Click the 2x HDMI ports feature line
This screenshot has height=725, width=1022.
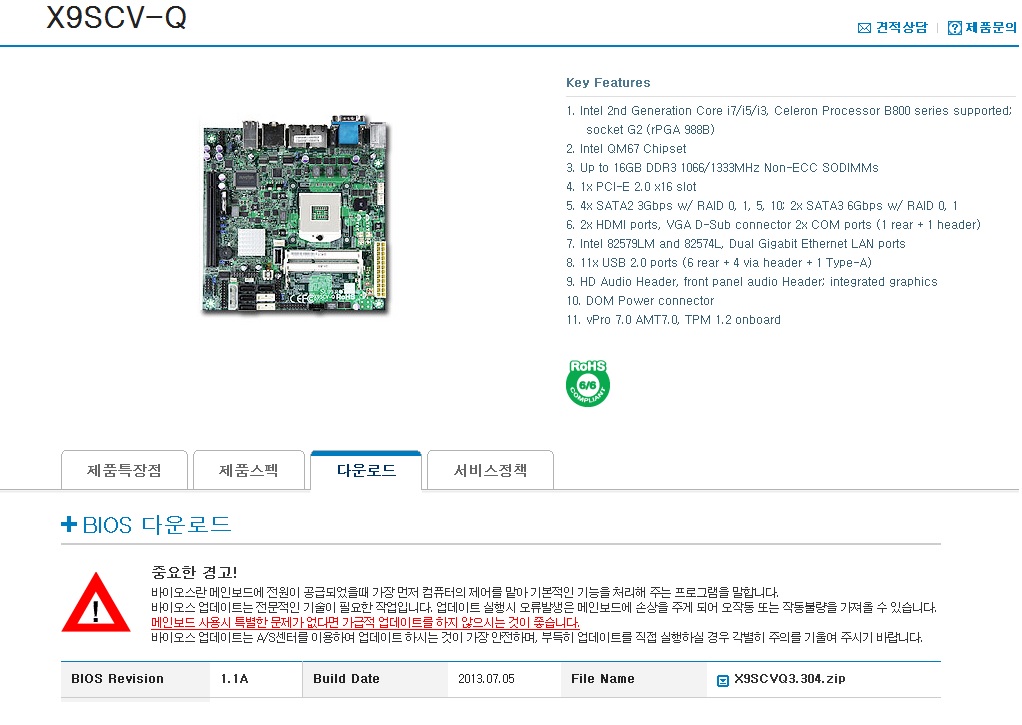click(773, 225)
